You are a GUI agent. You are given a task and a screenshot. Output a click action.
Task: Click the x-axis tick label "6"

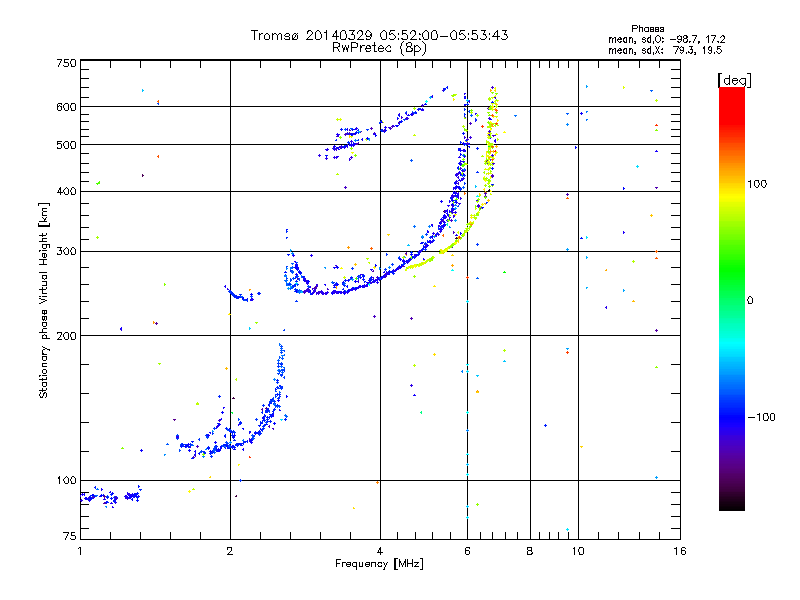(467, 551)
